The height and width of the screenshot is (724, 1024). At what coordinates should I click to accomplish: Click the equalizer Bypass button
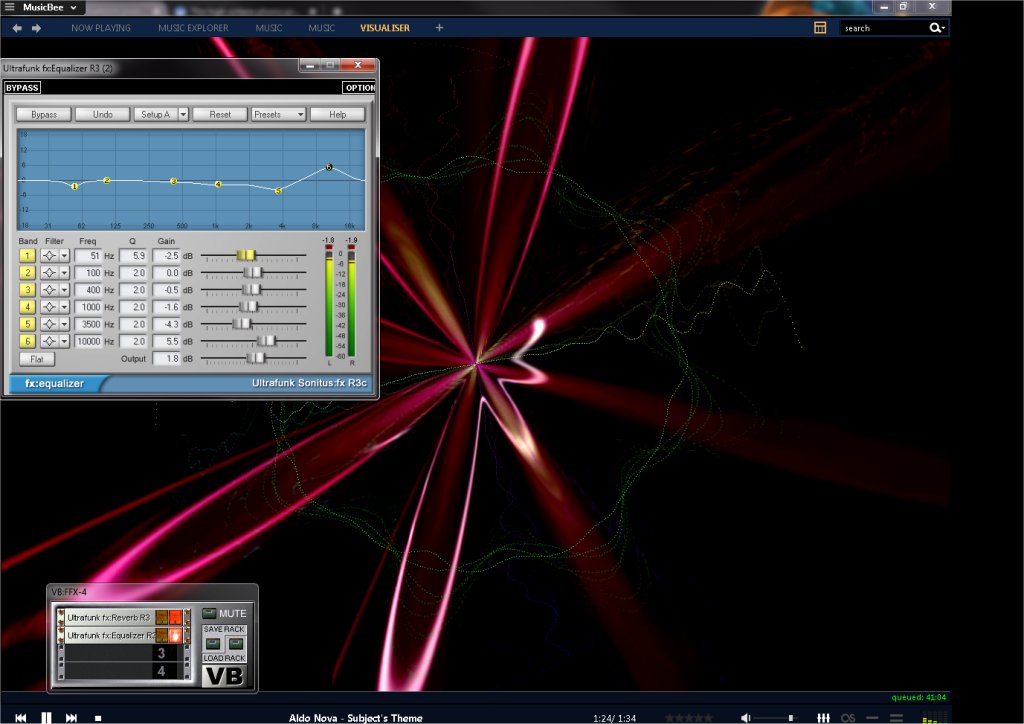tap(44, 114)
